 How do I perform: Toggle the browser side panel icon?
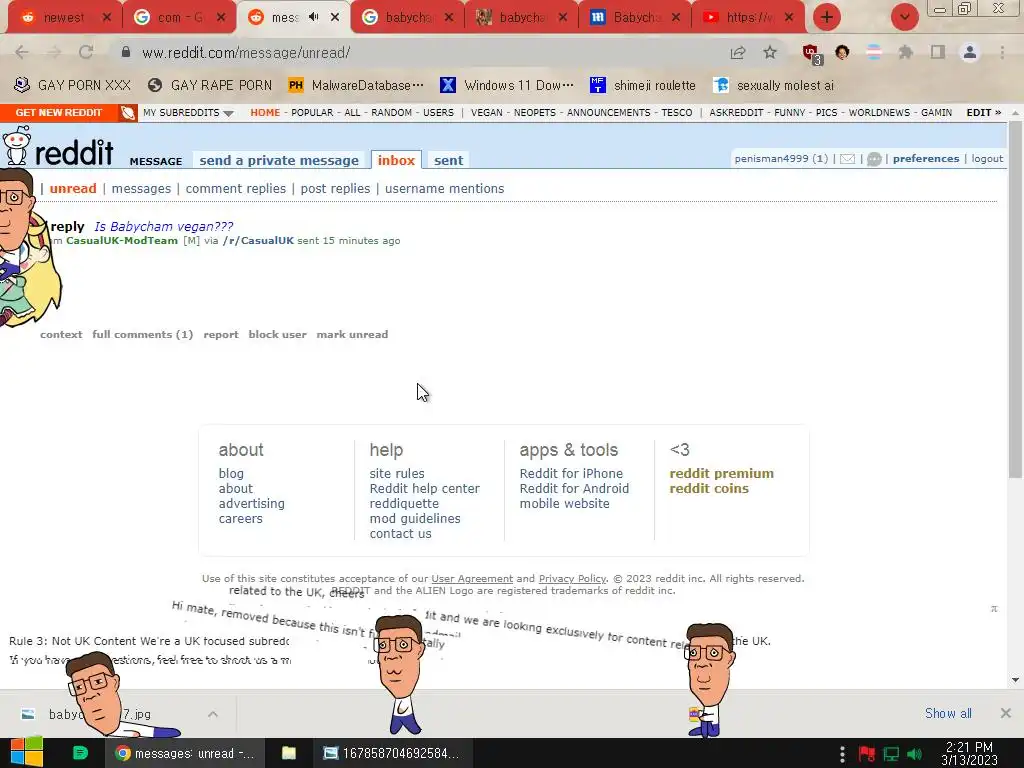(x=938, y=52)
